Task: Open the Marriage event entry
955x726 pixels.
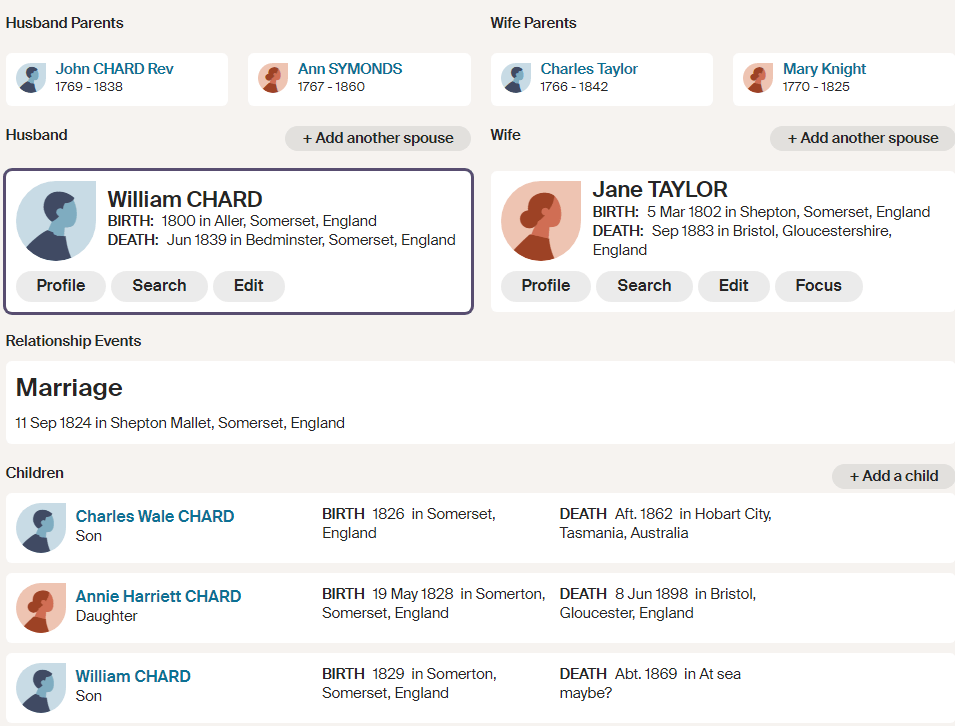Action: coord(69,388)
